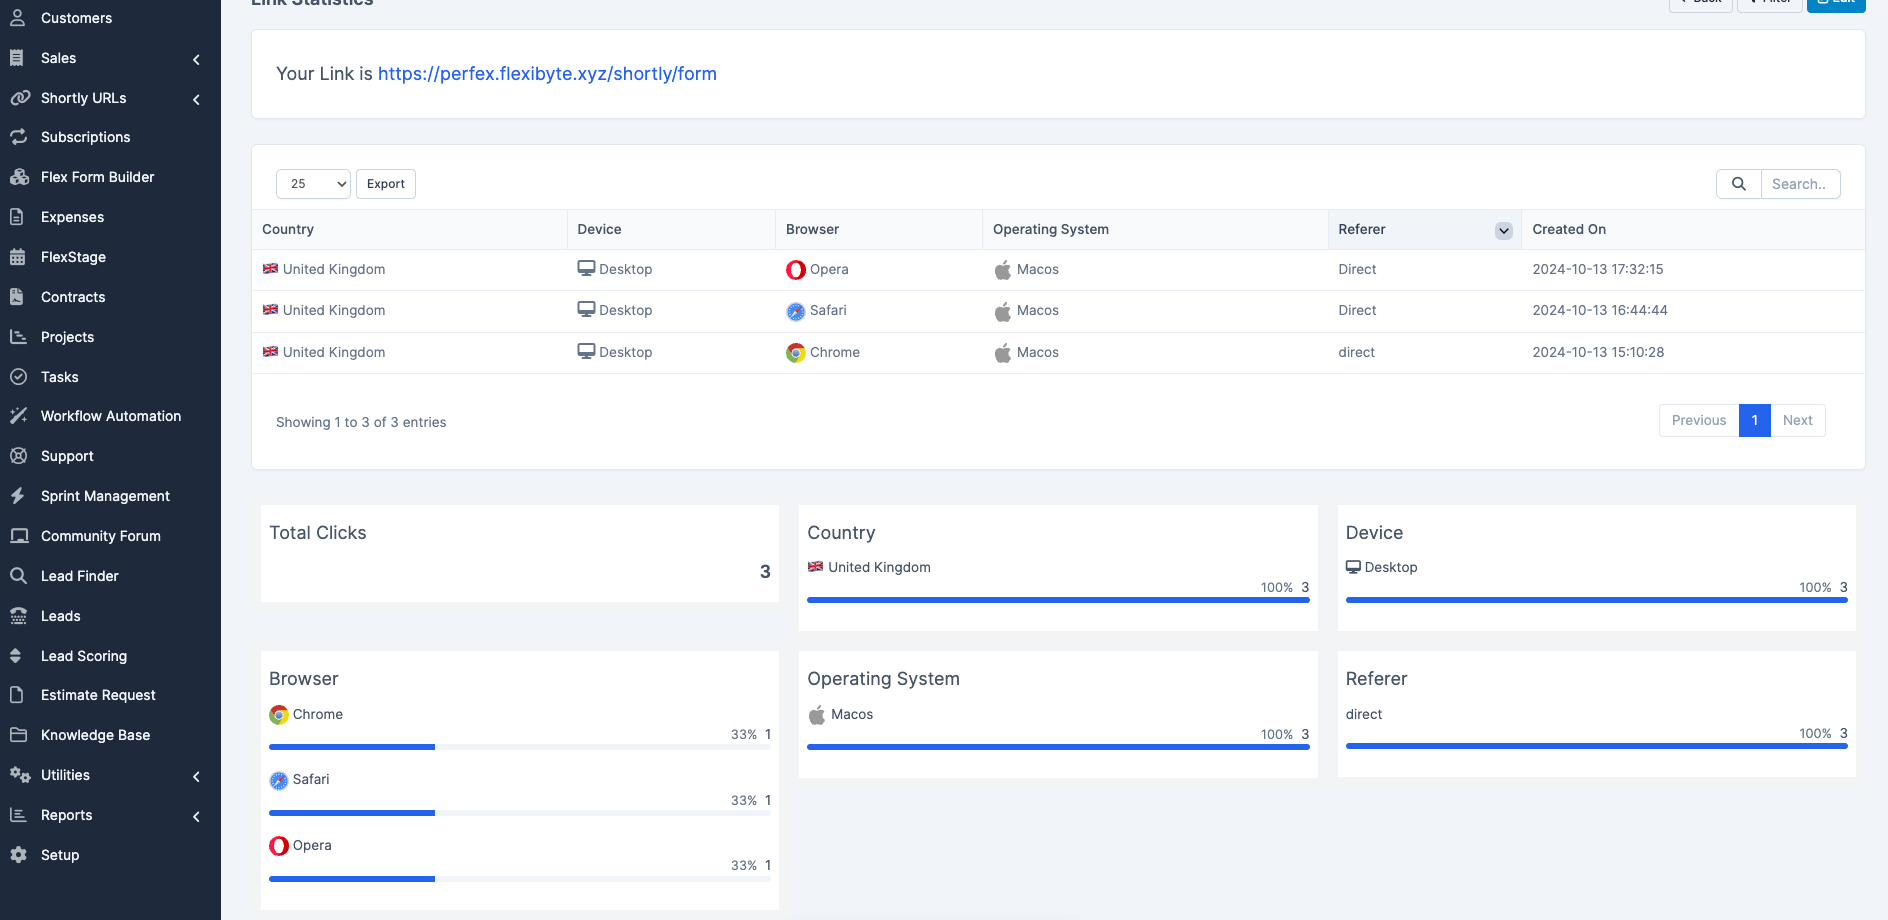Click the Setup gear icon
This screenshot has width=1888, height=920.
pyautogui.click(x=18, y=855)
